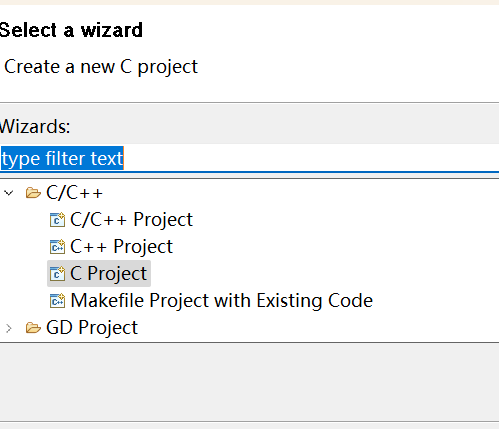
Task: Select the GD Project category label
Action: click(92, 328)
